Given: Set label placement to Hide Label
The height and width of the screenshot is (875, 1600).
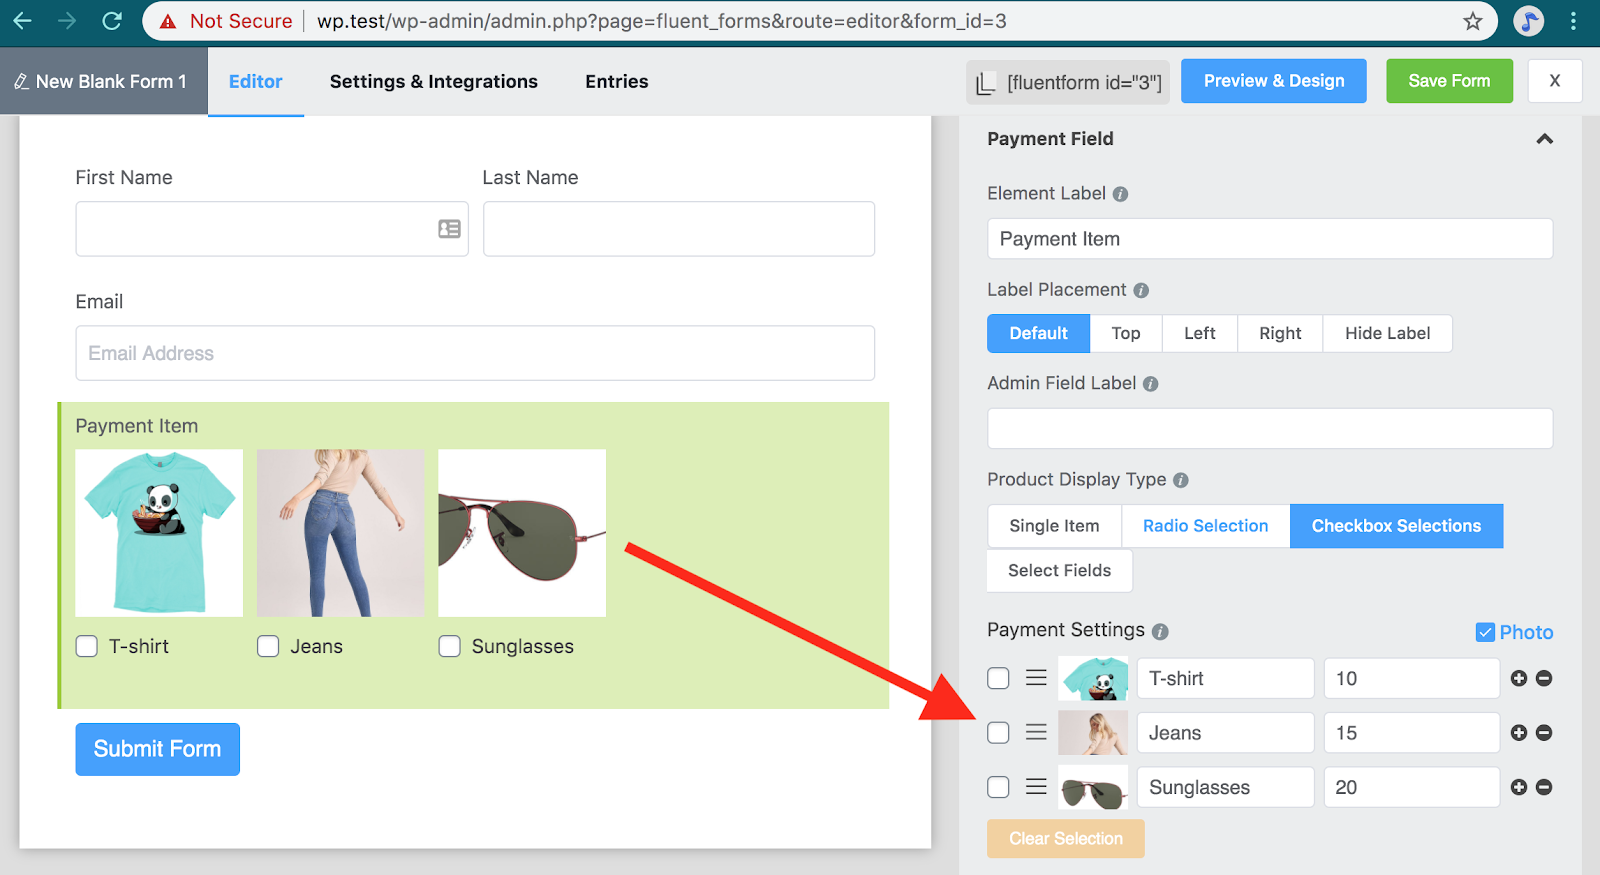Looking at the screenshot, I should click(1388, 334).
